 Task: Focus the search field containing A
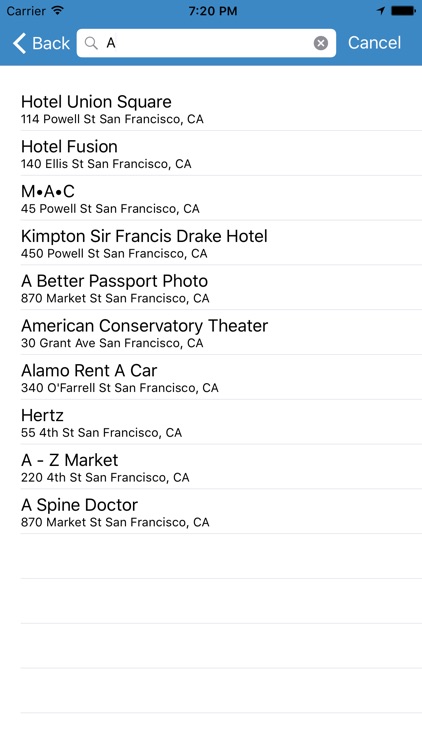coord(206,43)
